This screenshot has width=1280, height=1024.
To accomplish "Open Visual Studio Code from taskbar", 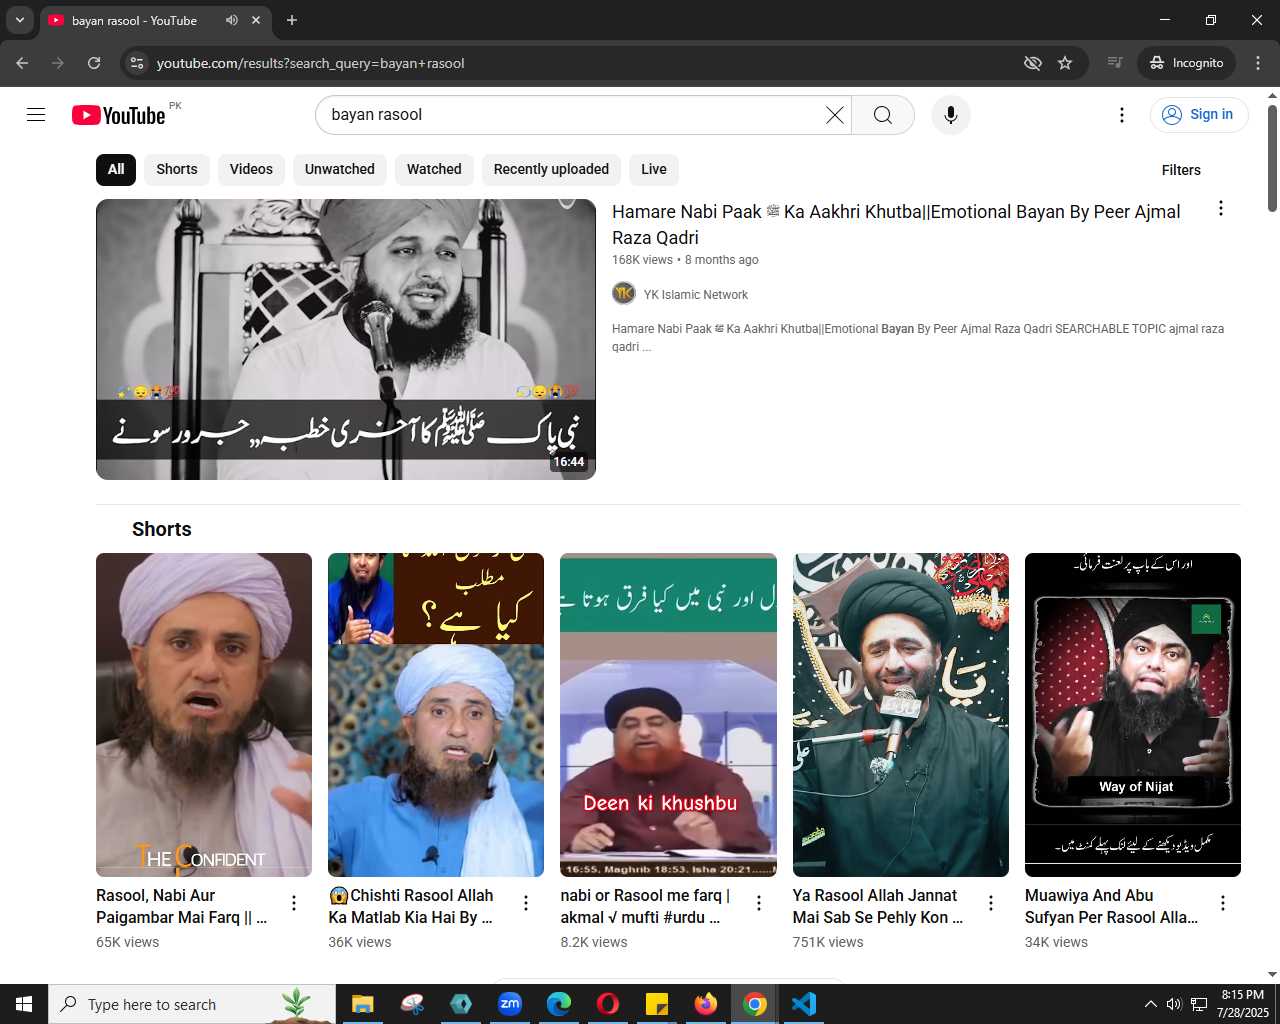I will 804,1004.
